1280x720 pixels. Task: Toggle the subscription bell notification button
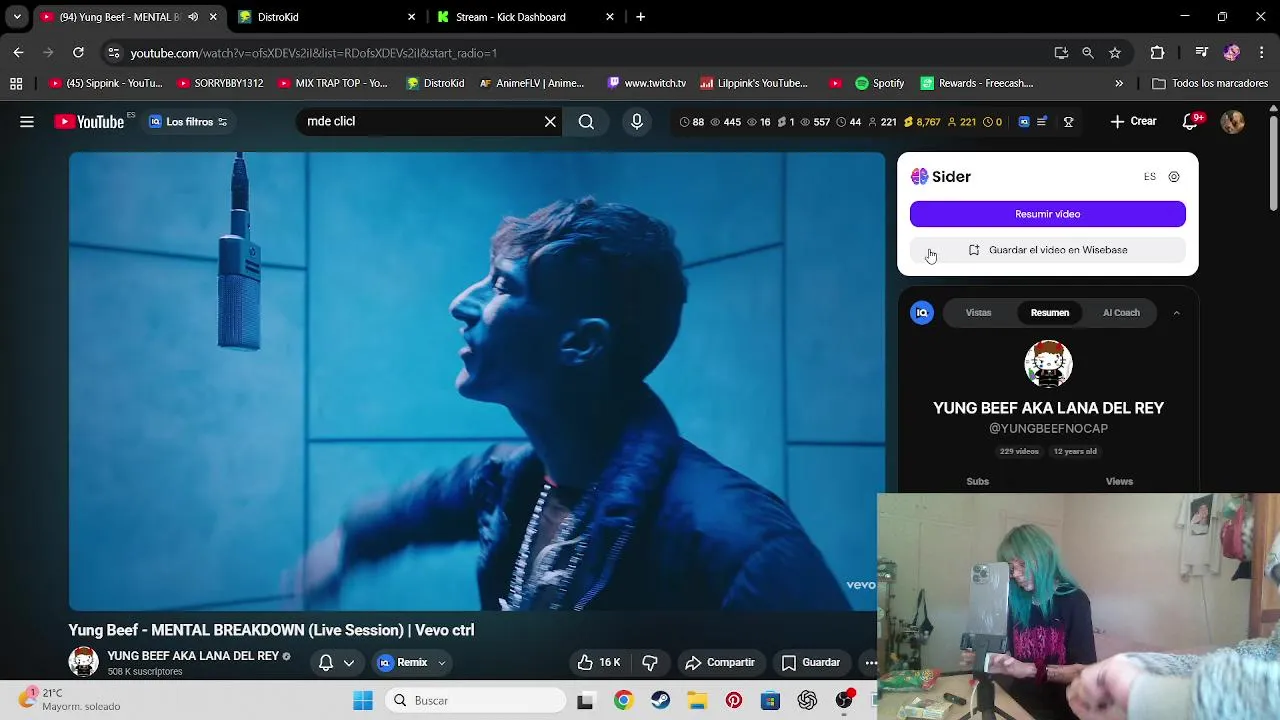point(325,662)
